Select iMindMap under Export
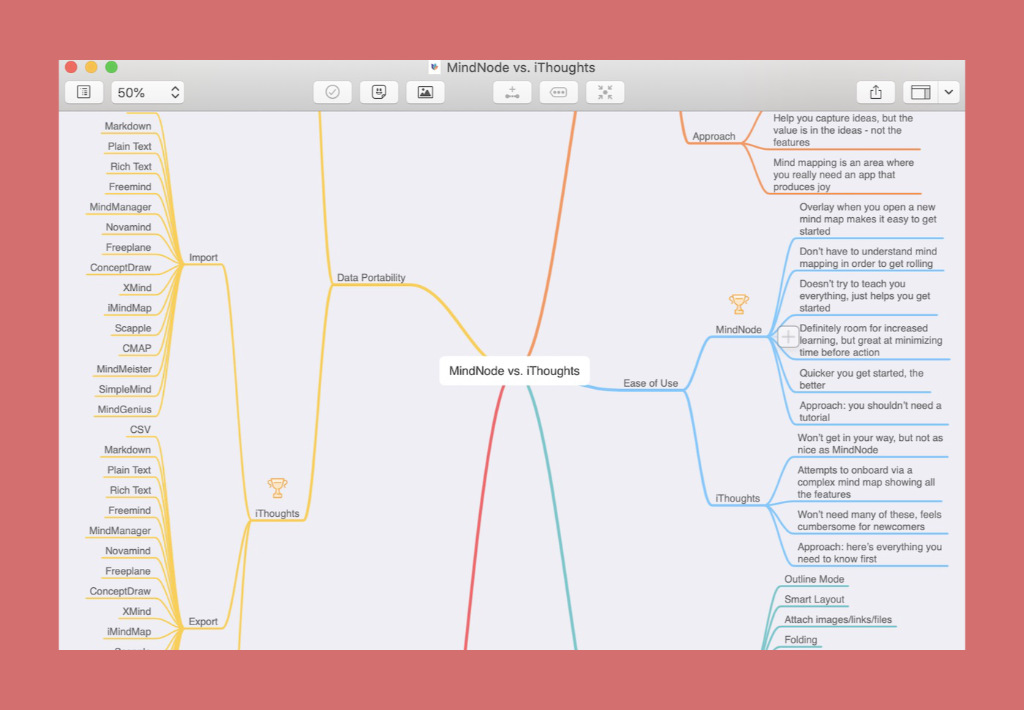Image resolution: width=1024 pixels, height=710 pixels. click(x=129, y=632)
